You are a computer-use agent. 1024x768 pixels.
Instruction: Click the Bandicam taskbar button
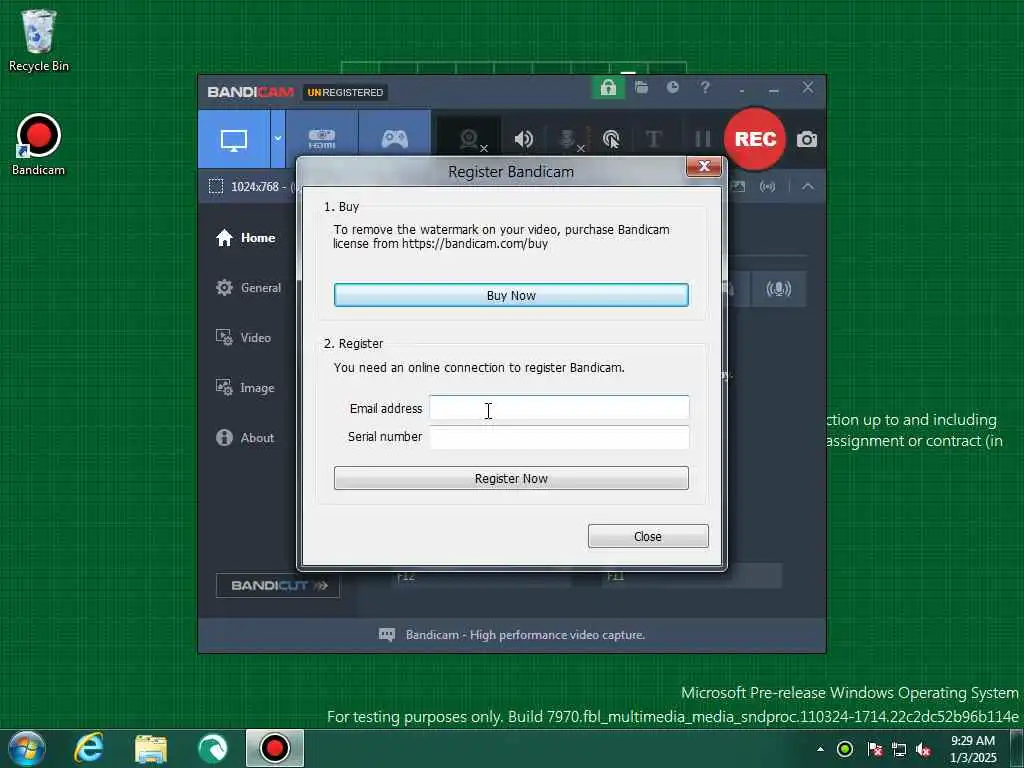pos(275,748)
